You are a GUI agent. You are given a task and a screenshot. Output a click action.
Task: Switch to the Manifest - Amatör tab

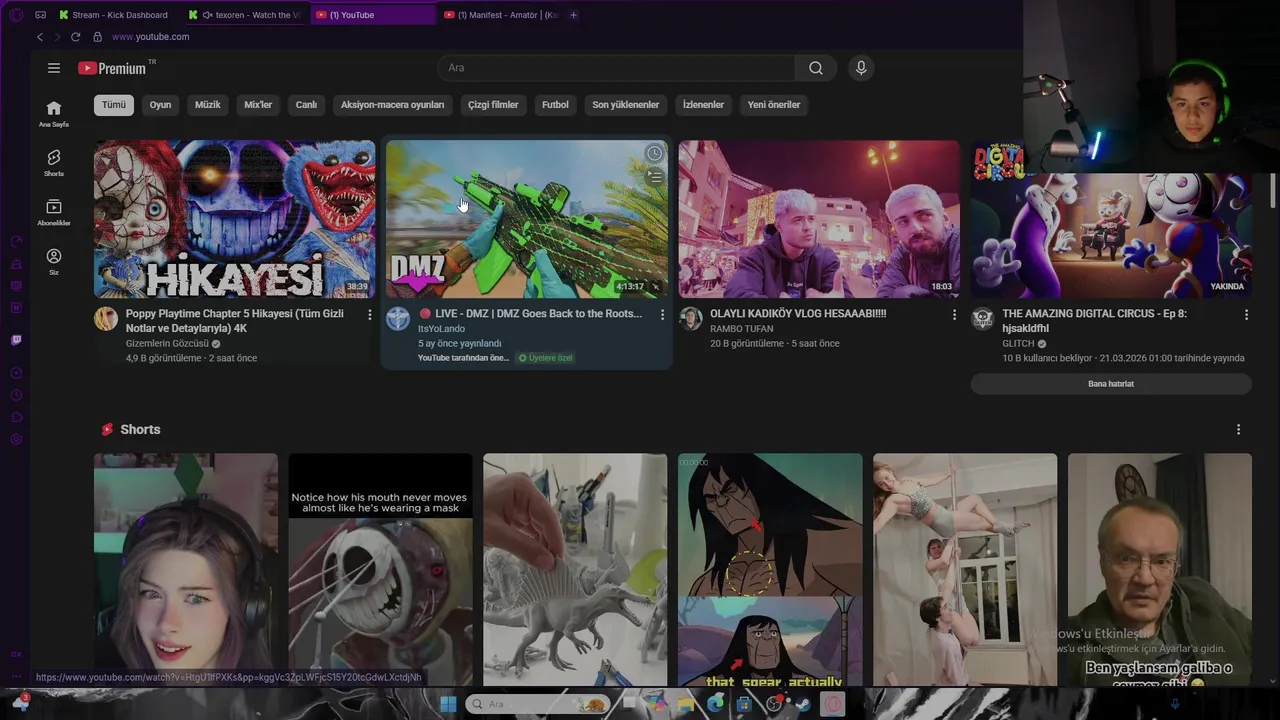pyautogui.click(x=500, y=15)
